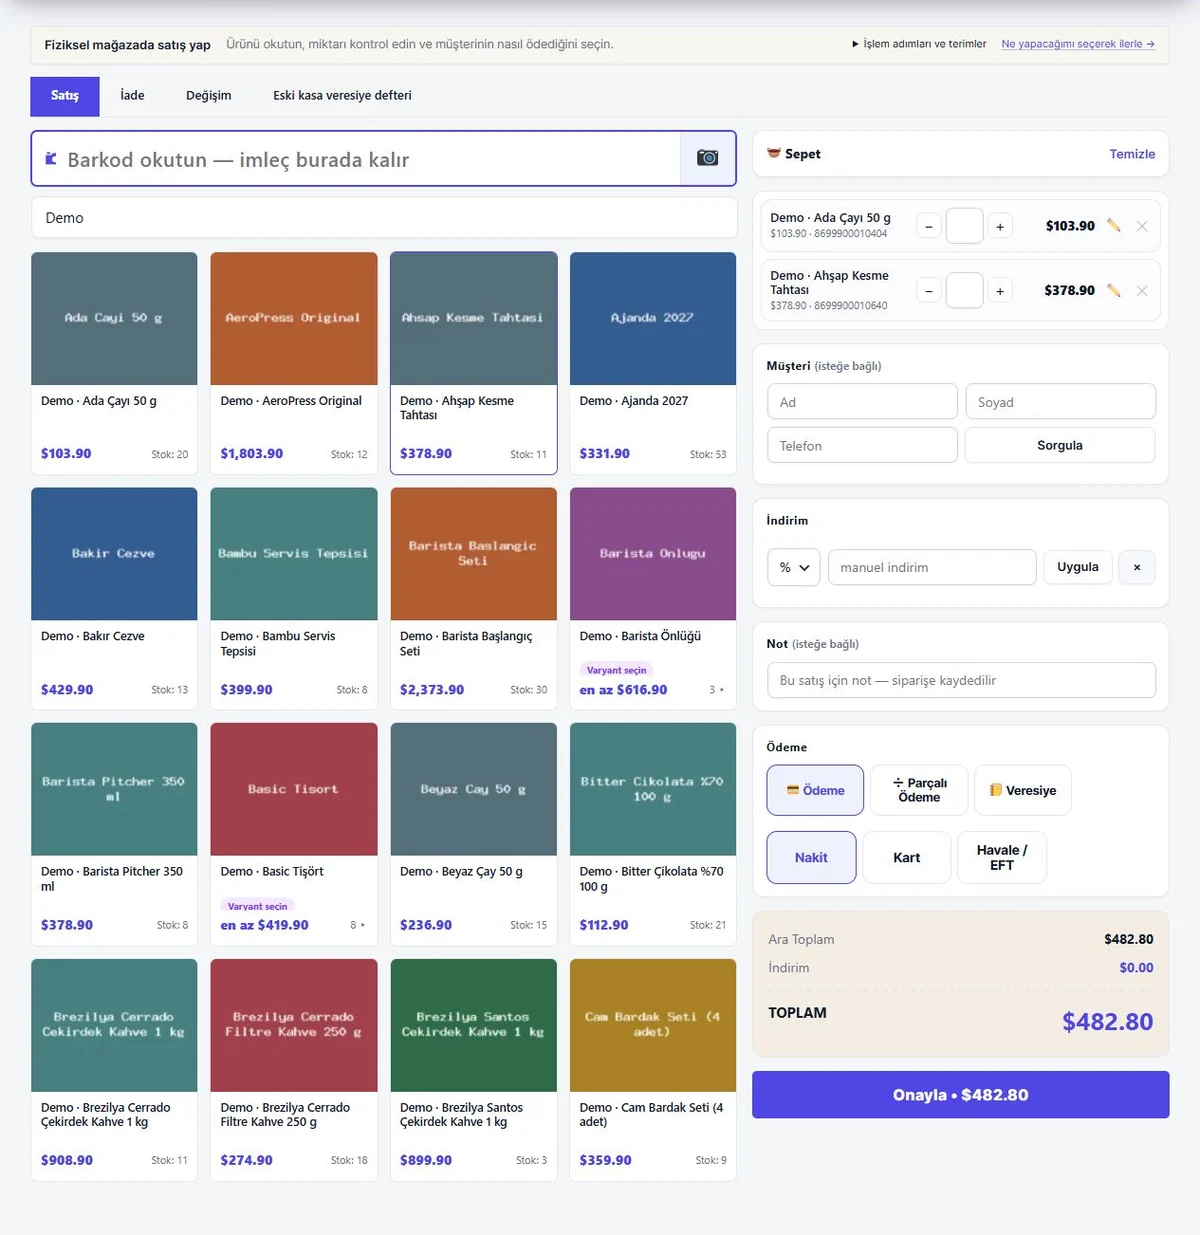The height and width of the screenshot is (1235, 1200).
Task: Click Uygula discount button
Action: [1078, 567]
